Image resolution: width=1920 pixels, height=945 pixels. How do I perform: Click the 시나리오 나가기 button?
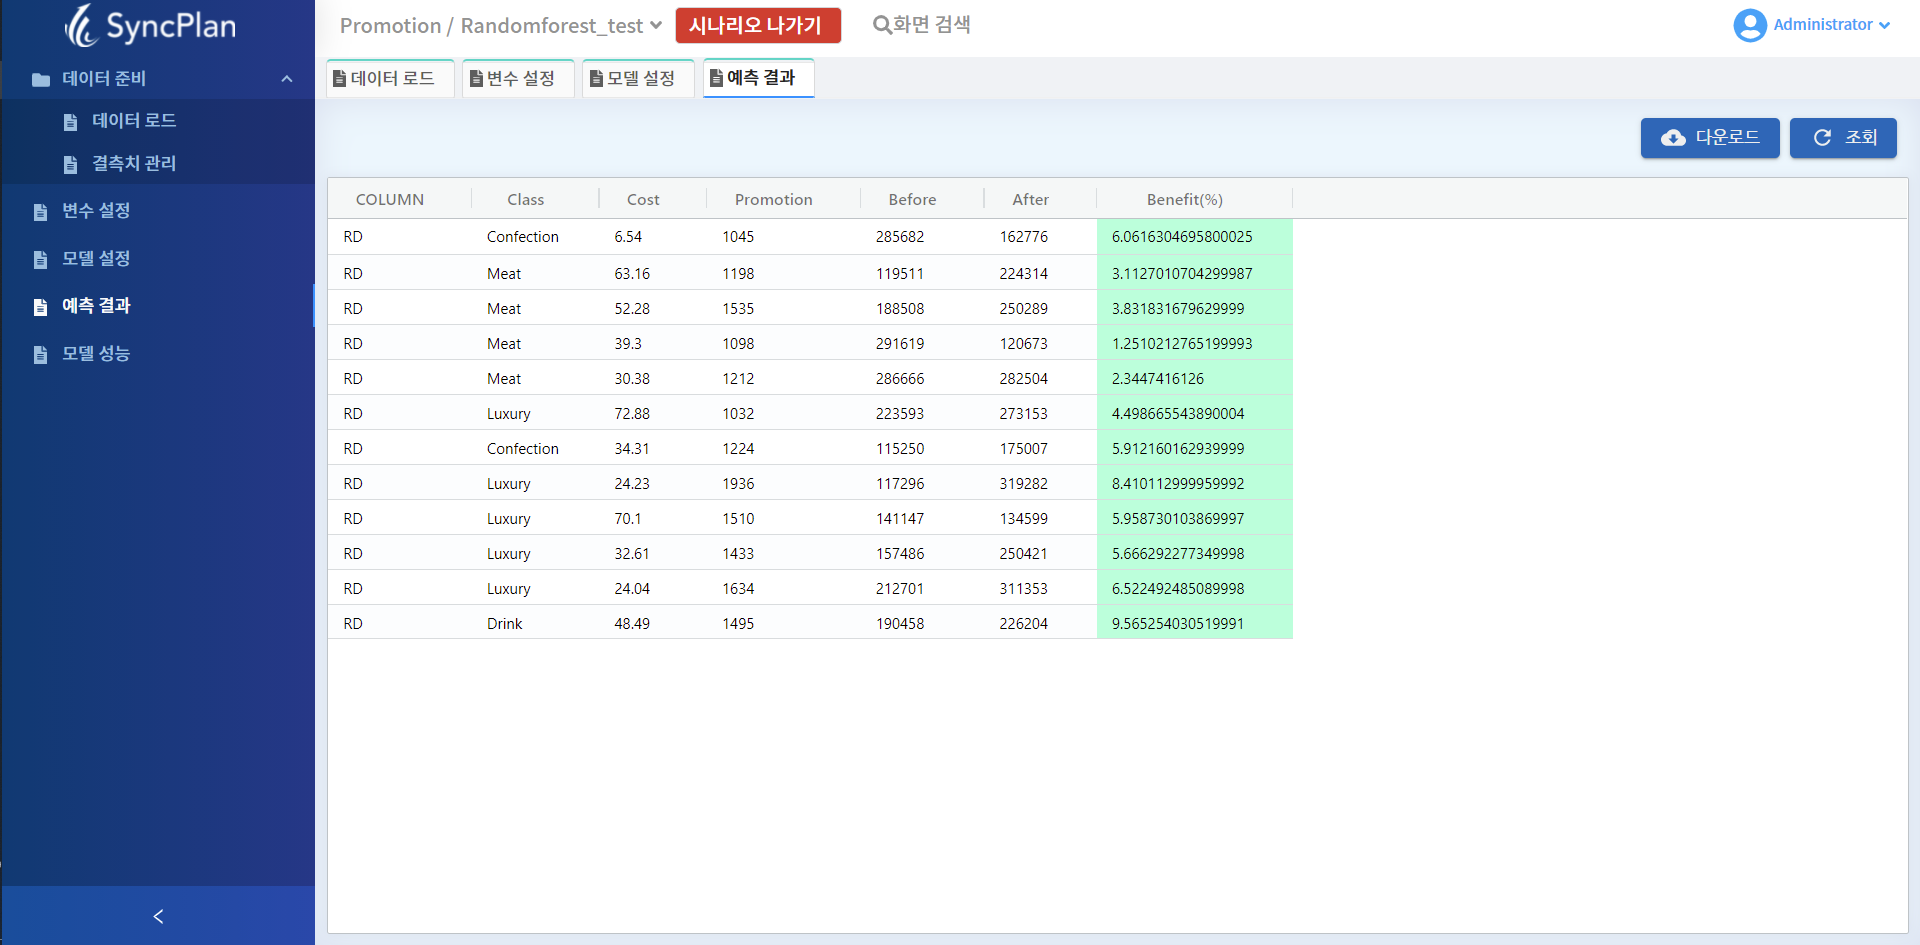click(x=758, y=26)
